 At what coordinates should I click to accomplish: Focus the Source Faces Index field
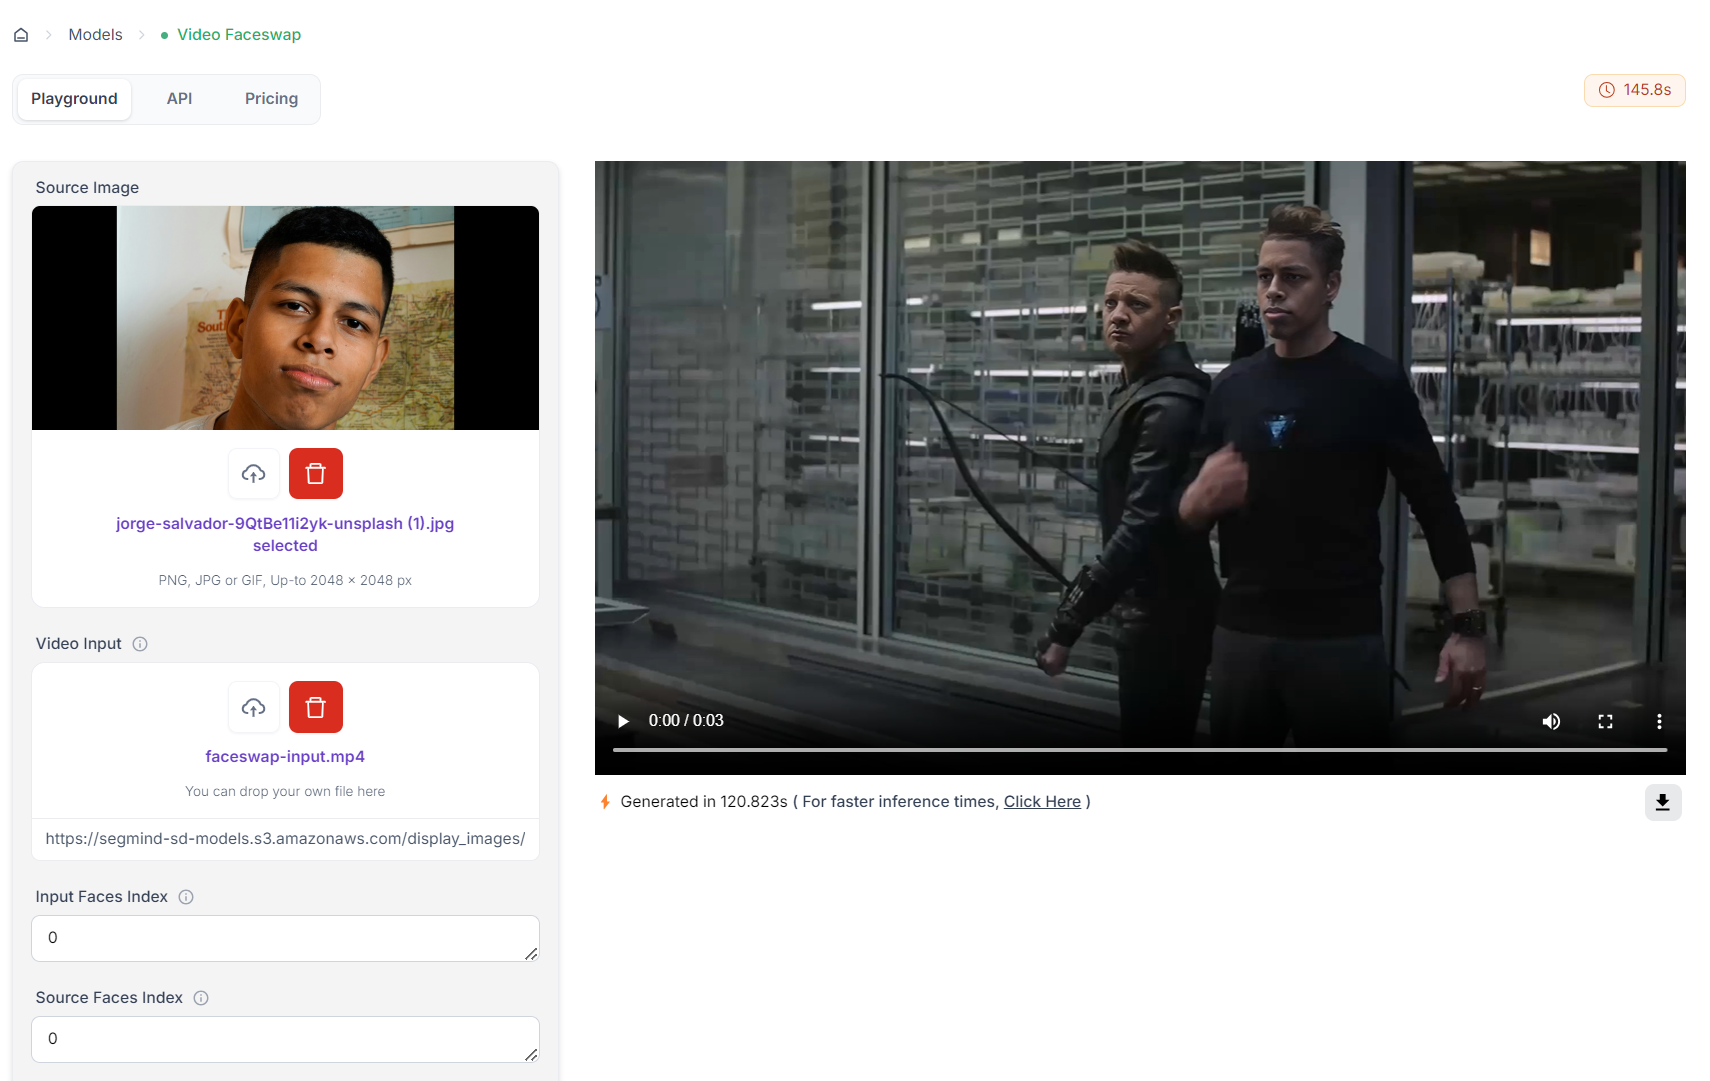(285, 1039)
